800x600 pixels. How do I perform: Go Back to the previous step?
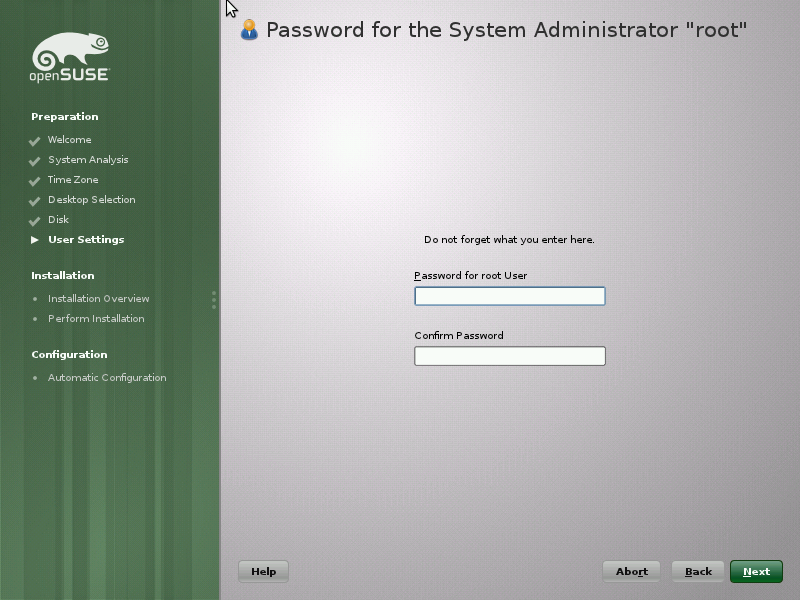pos(698,571)
